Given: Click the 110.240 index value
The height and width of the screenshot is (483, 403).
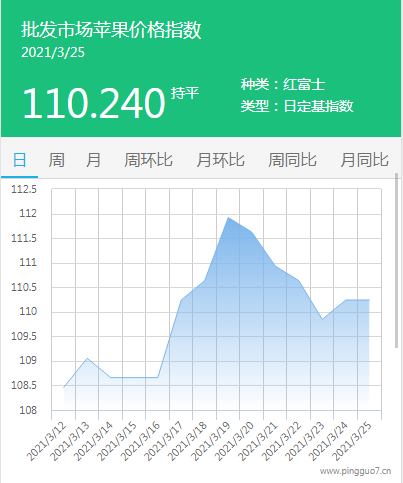Looking at the screenshot, I should click(94, 103).
